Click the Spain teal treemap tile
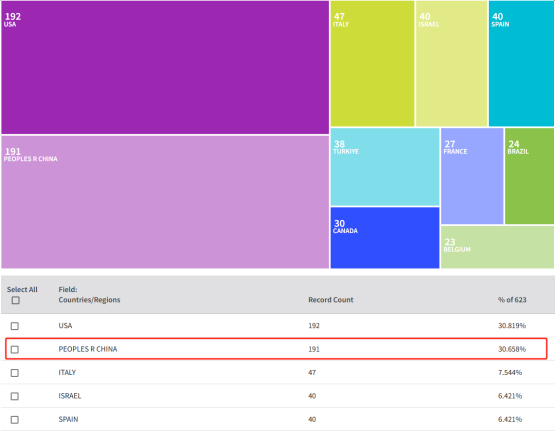Image resolution: width=555 pixels, height=432 pixels. pyautogui.click(x=521, y=63)
